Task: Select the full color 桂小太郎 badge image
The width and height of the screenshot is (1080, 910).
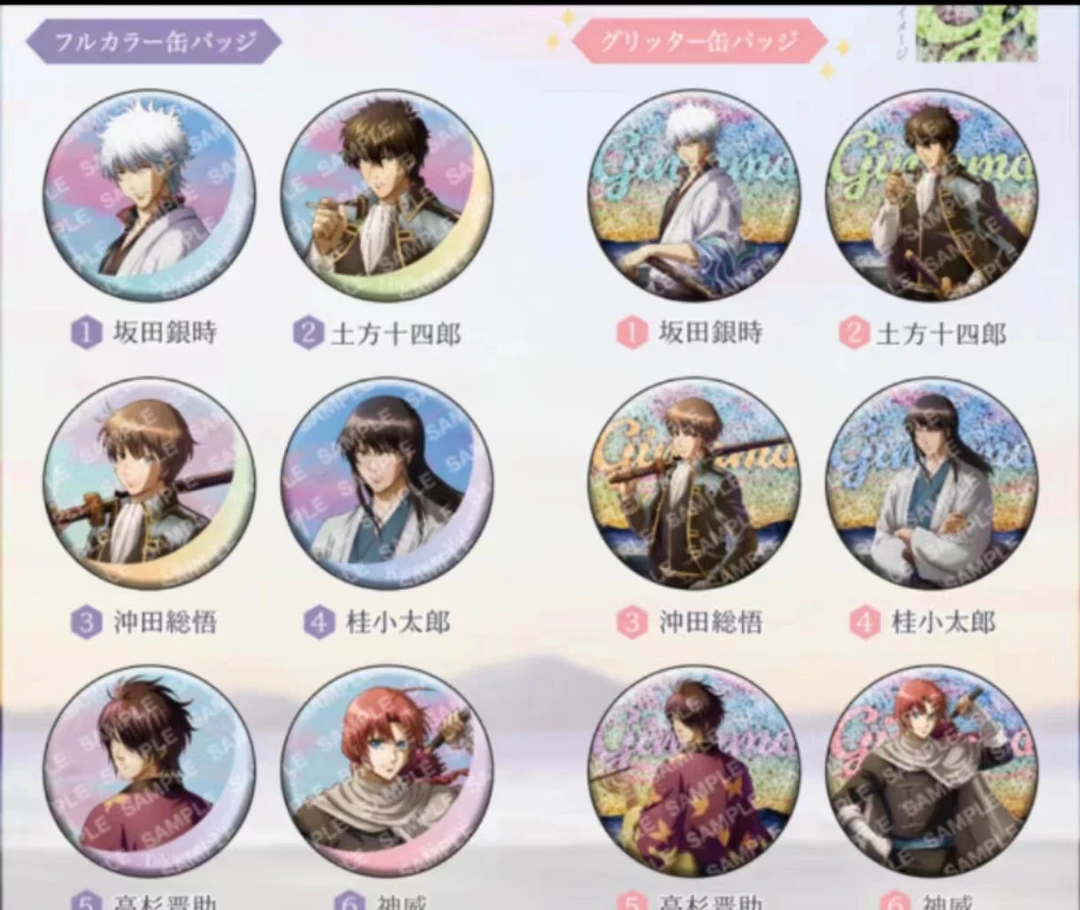Action: coord(387,483)
